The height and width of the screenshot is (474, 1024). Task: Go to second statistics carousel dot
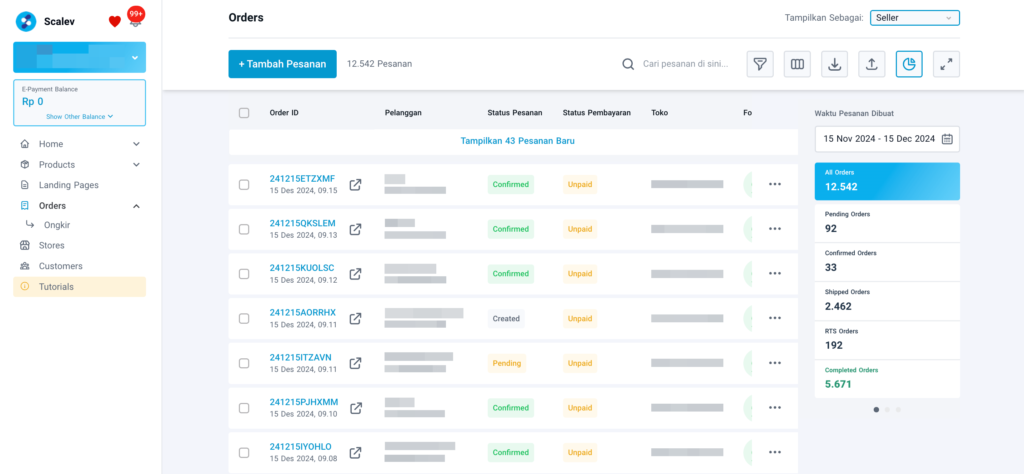[887, 410]
